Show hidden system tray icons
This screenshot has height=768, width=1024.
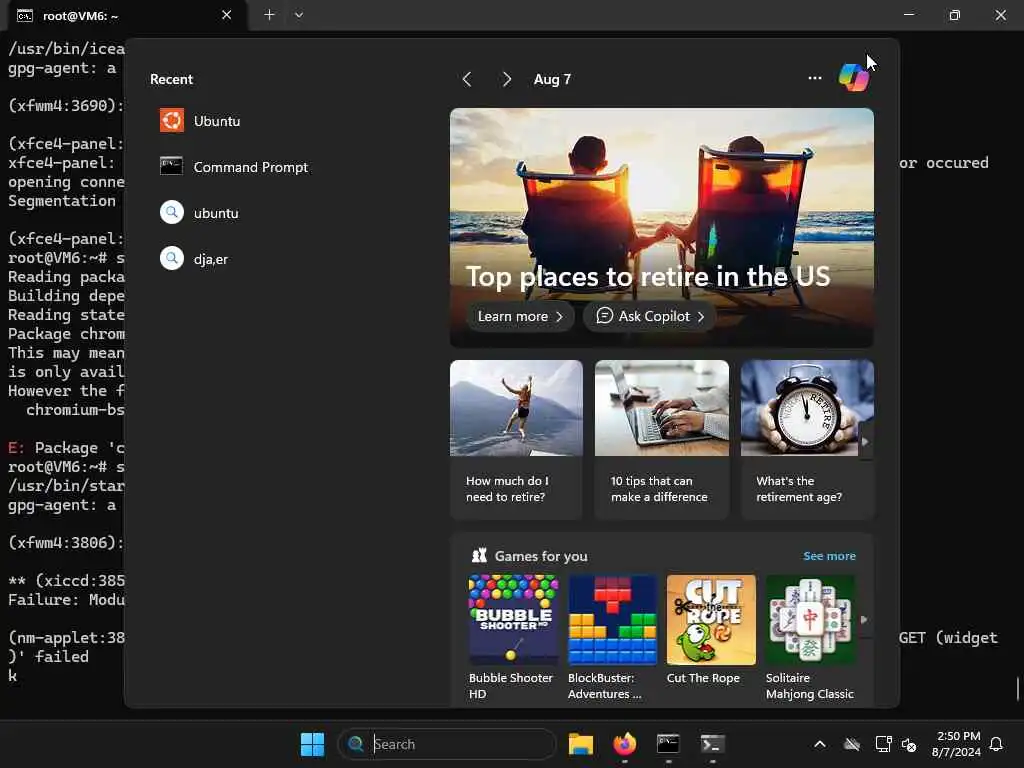820,744
